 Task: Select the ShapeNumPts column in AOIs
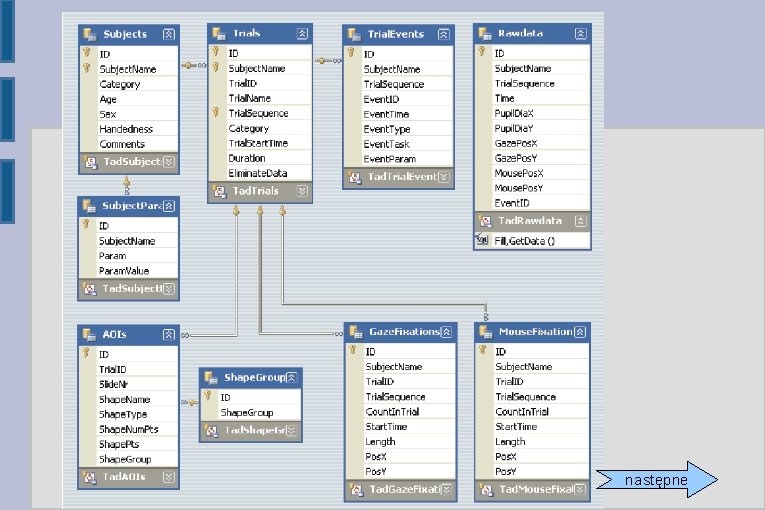(129, 429)
